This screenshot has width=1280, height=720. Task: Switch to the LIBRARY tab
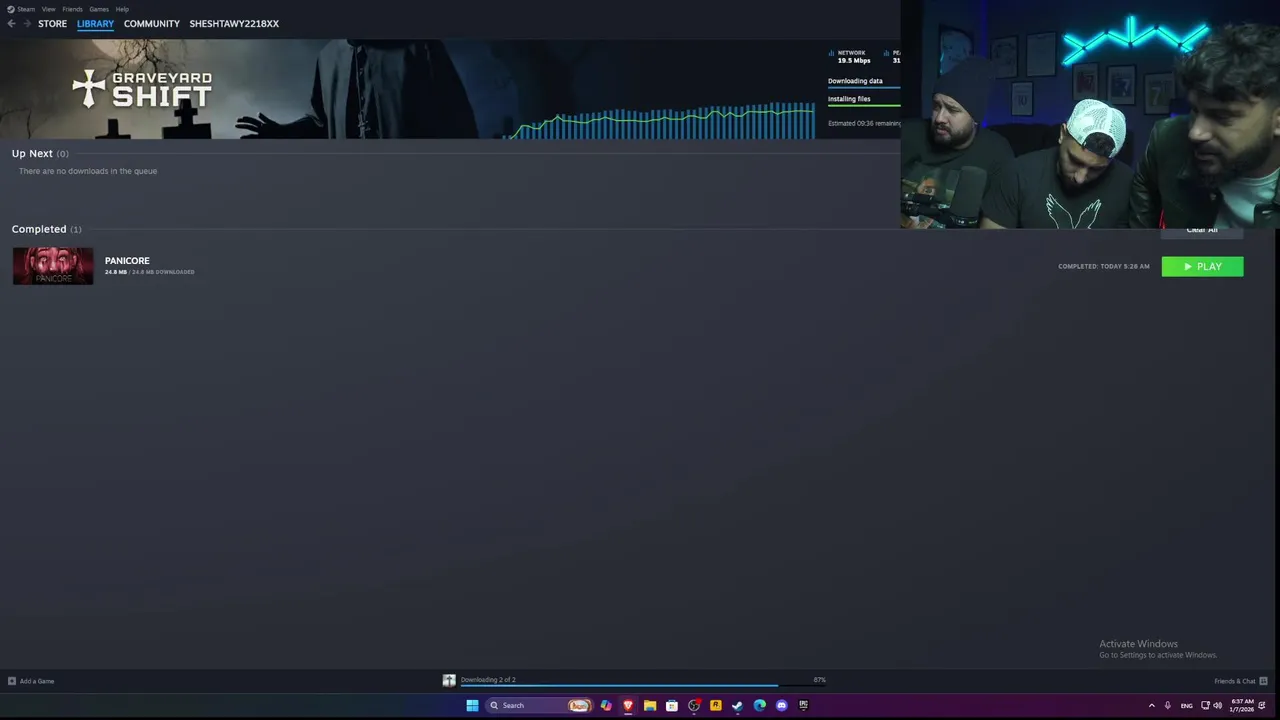point(95,24)
